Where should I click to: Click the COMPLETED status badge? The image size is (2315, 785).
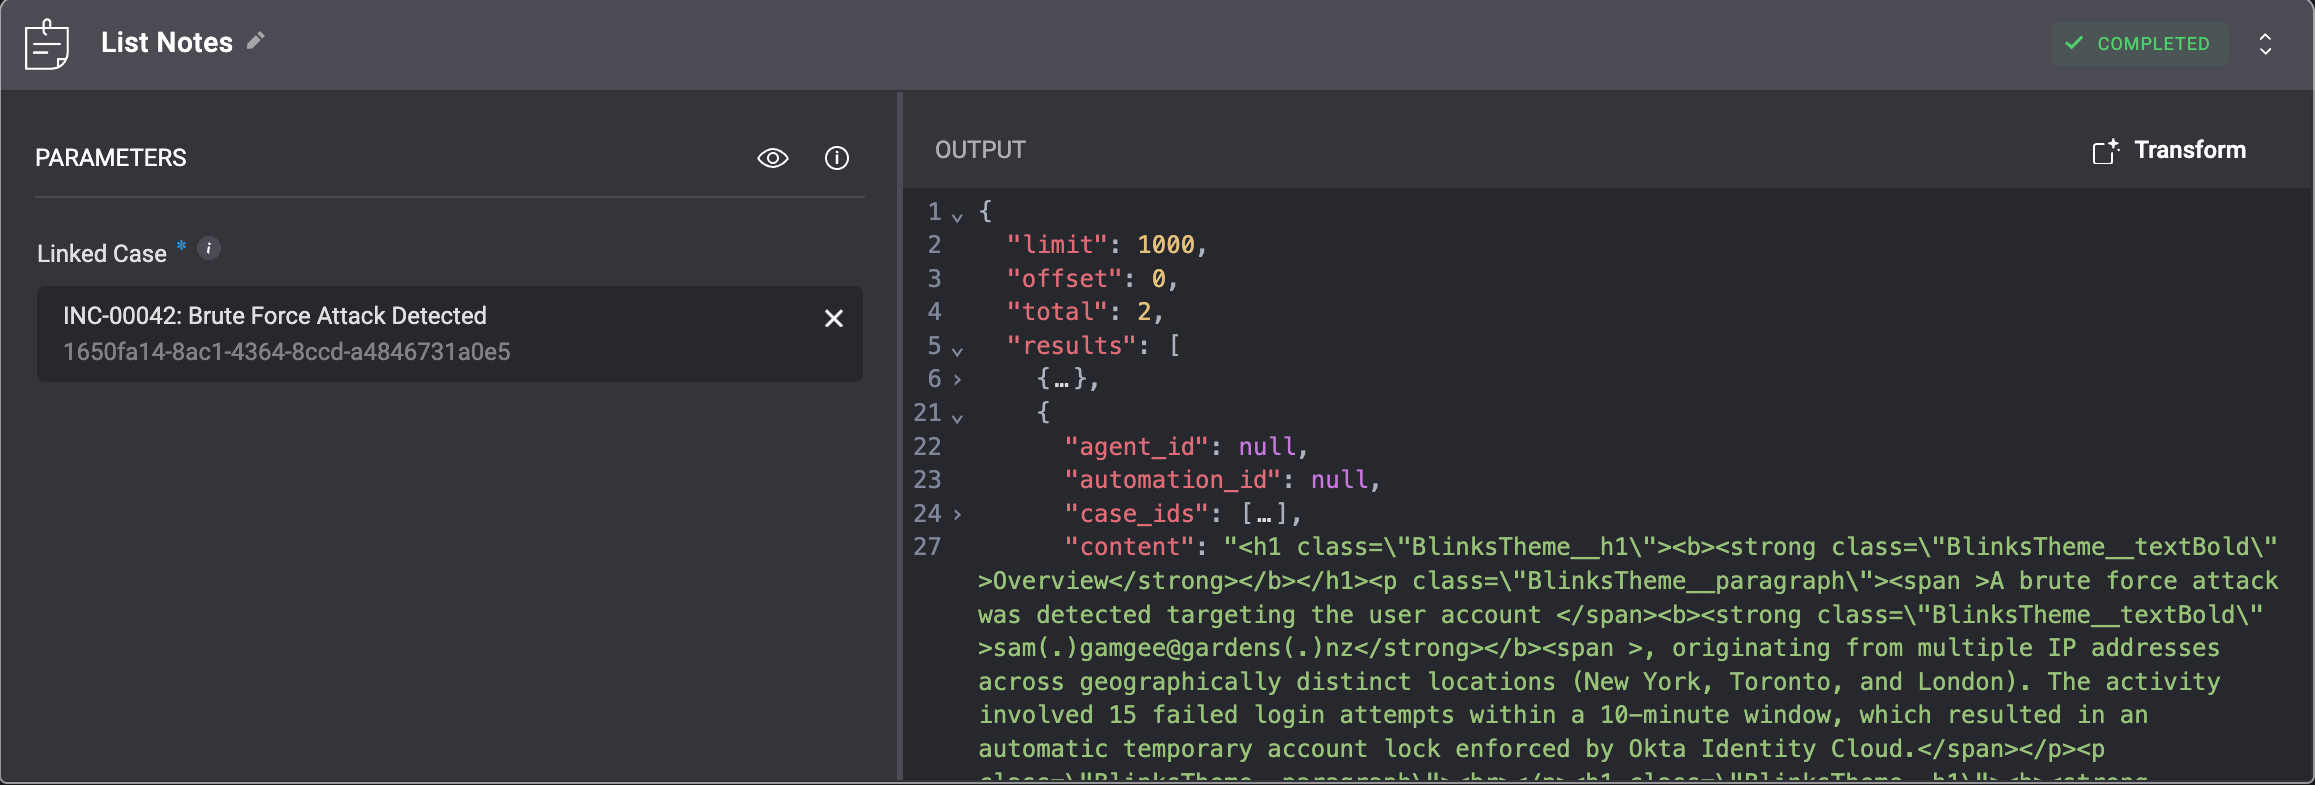click(2140, 44)
